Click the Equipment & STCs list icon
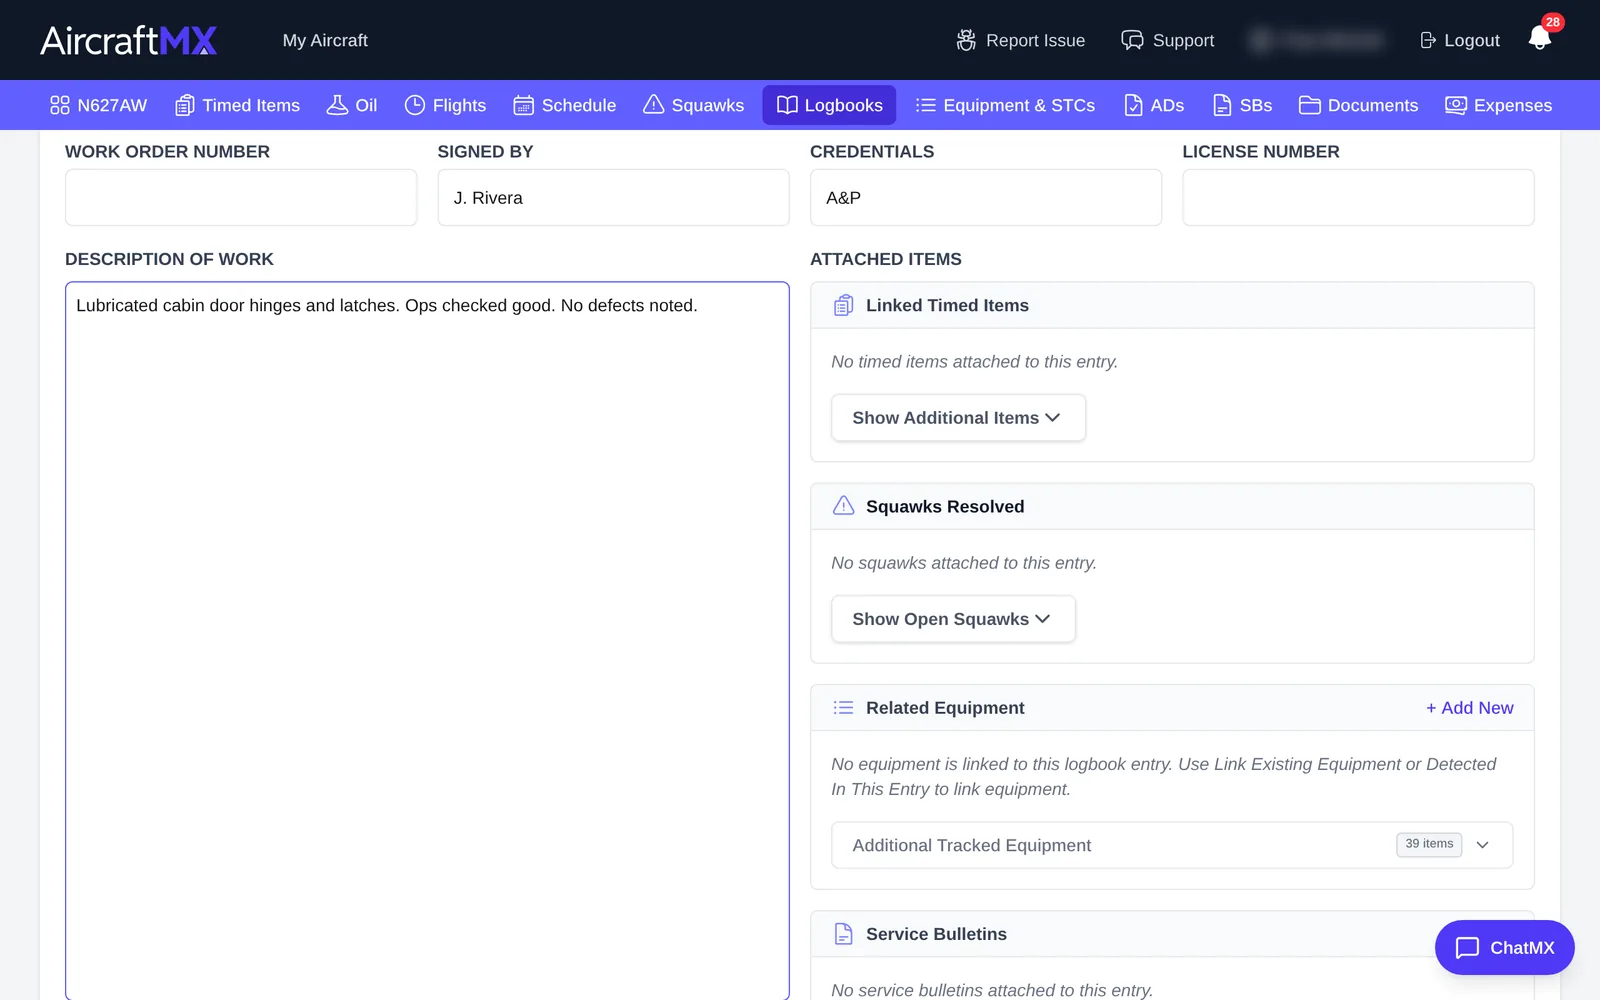 tap(926, 105)
